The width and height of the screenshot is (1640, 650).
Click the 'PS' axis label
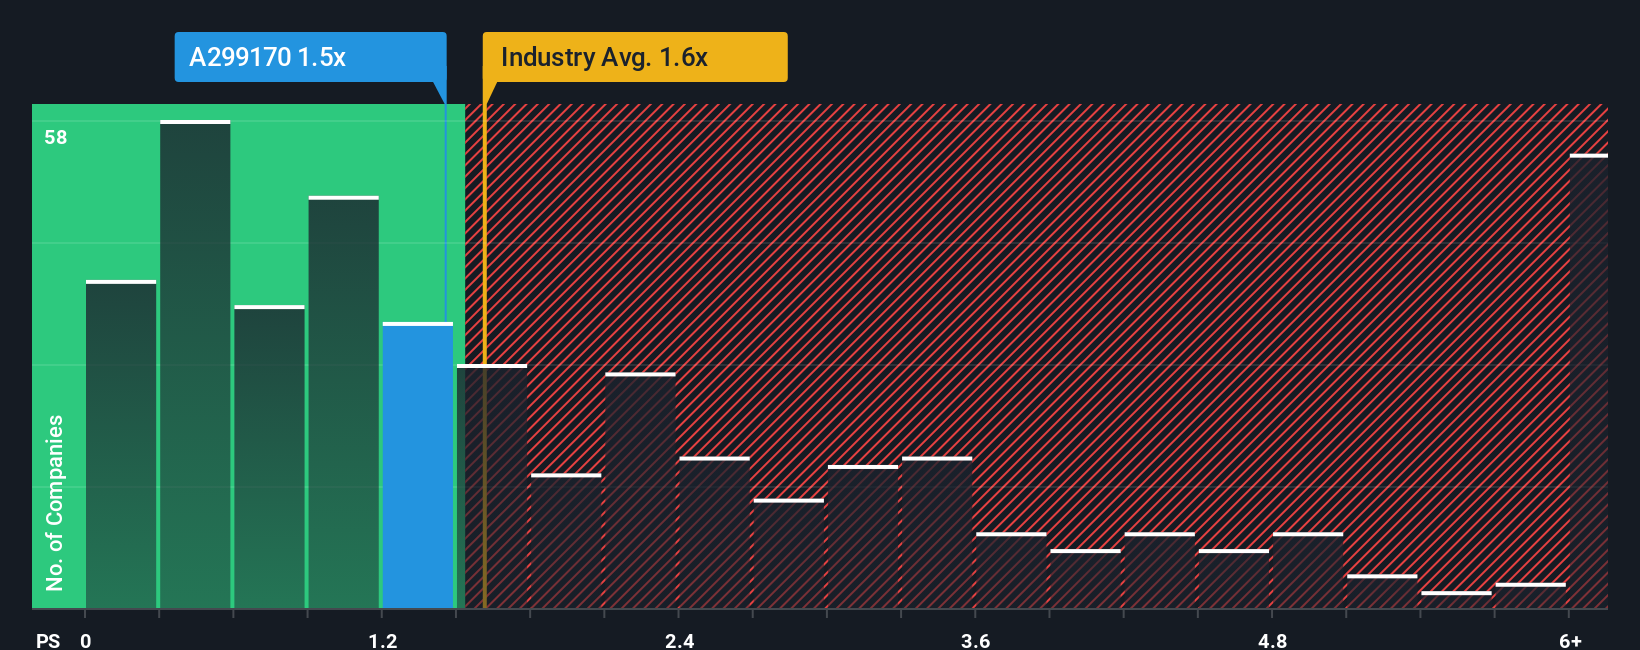click(x=48, y=640)
